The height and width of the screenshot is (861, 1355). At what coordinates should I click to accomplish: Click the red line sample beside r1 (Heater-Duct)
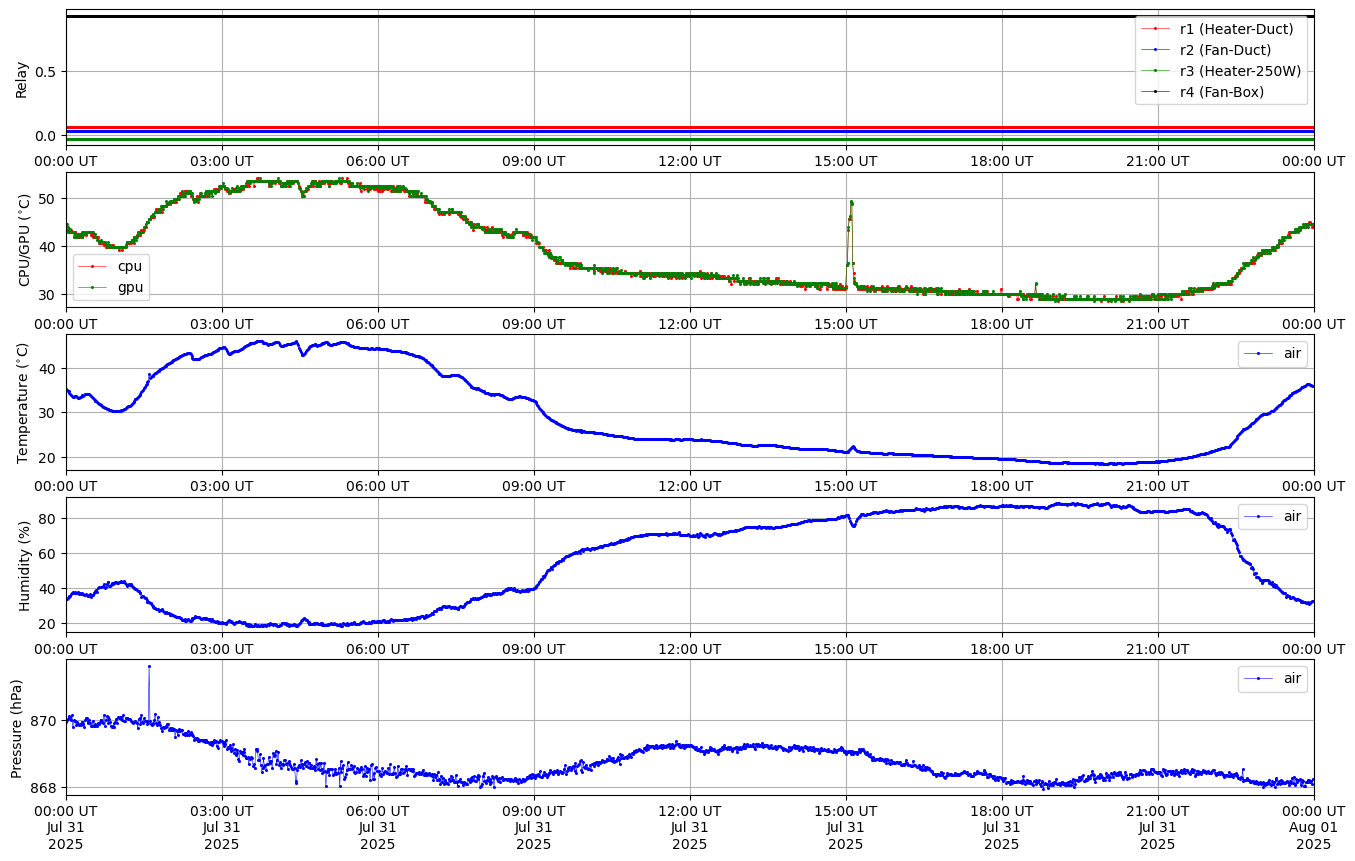[1157, 29]
